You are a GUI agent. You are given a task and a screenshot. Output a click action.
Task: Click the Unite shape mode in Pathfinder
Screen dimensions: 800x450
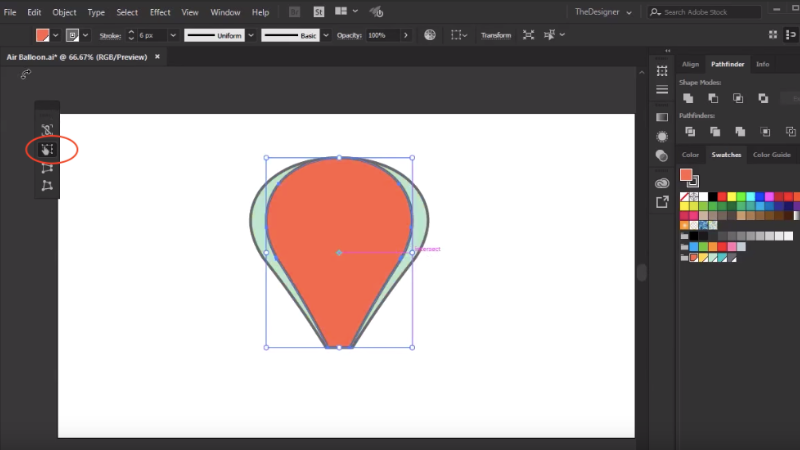click(688, 98)
